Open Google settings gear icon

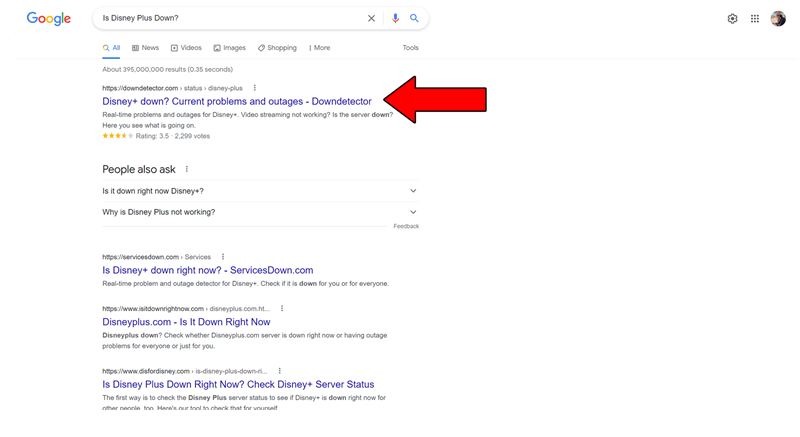tap(732, 19)
